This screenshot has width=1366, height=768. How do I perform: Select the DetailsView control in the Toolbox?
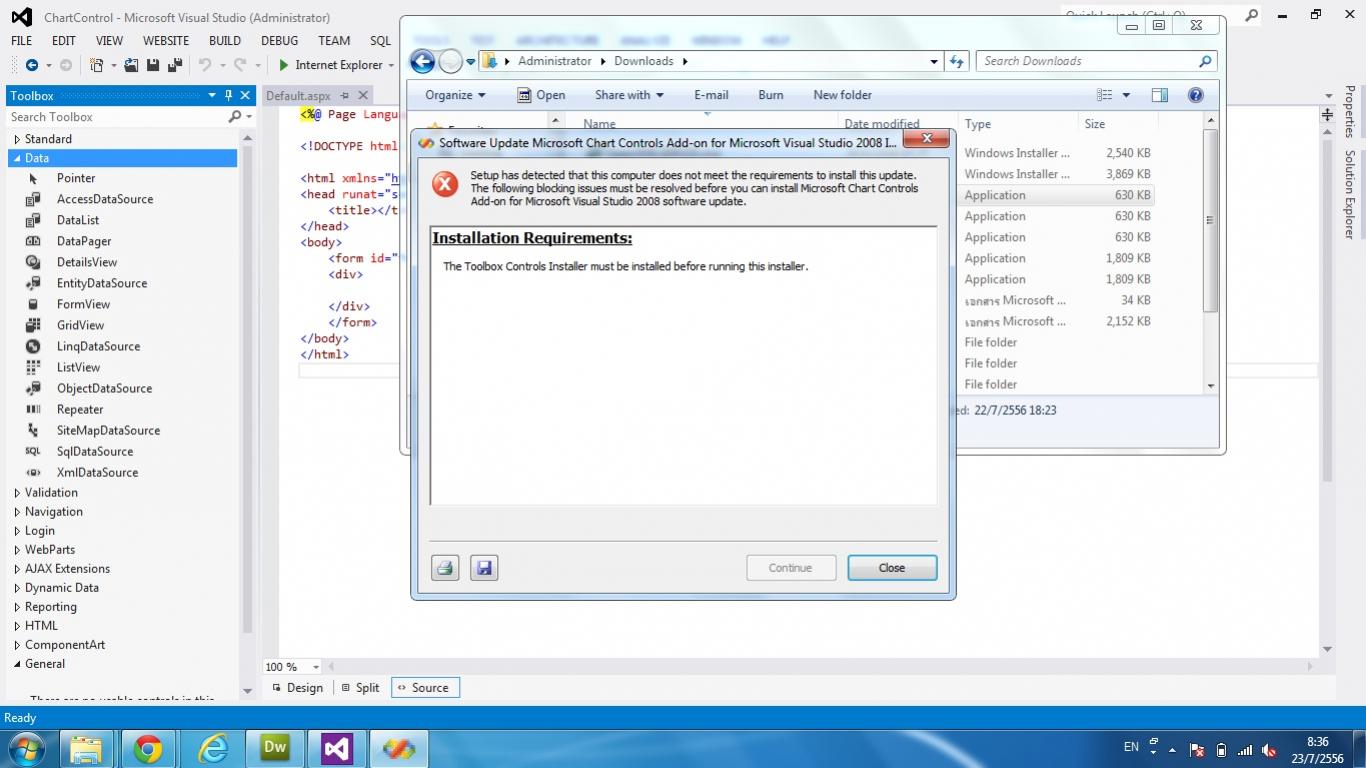[x=87, y=262]
